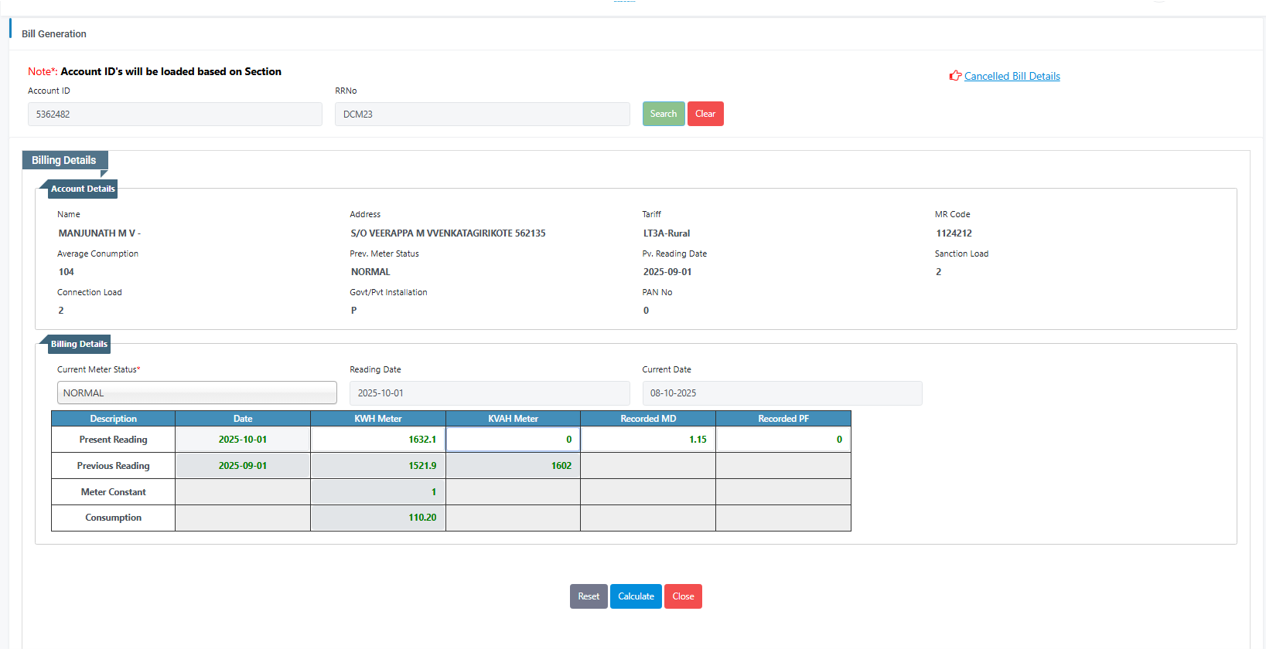Focus the Account ID input field
Viewport: 1266px width, 649px height.
pyautogui.click(x=174, y=114)
